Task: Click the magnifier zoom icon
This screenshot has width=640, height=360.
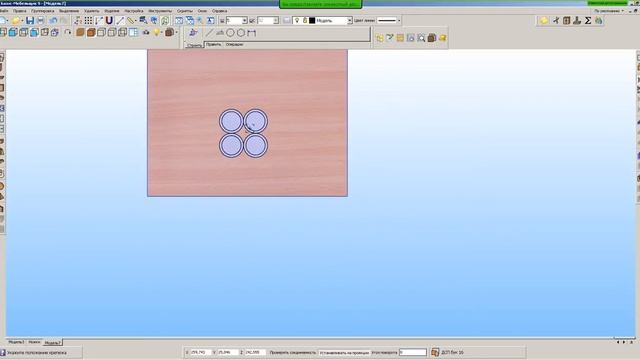Action: [x=200, y=20]
